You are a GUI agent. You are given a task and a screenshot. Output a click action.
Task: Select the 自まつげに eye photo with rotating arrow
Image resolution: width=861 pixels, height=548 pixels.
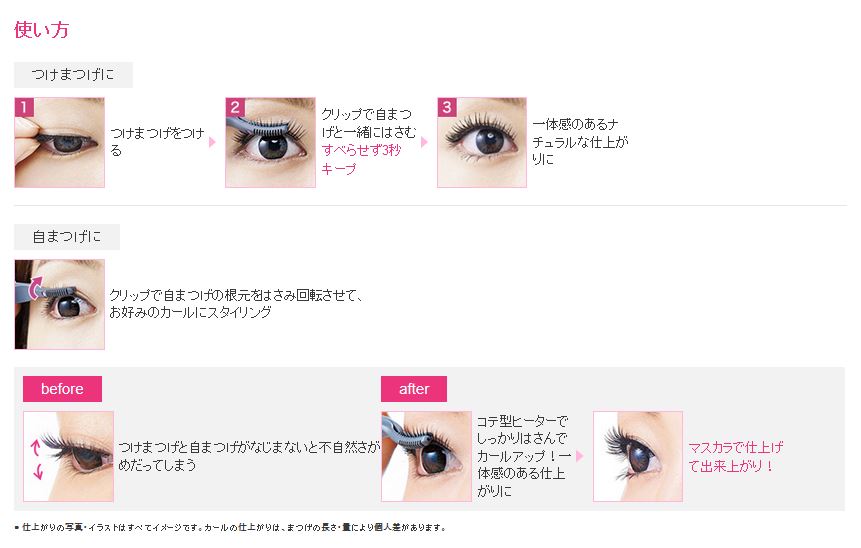pos(59,305)
